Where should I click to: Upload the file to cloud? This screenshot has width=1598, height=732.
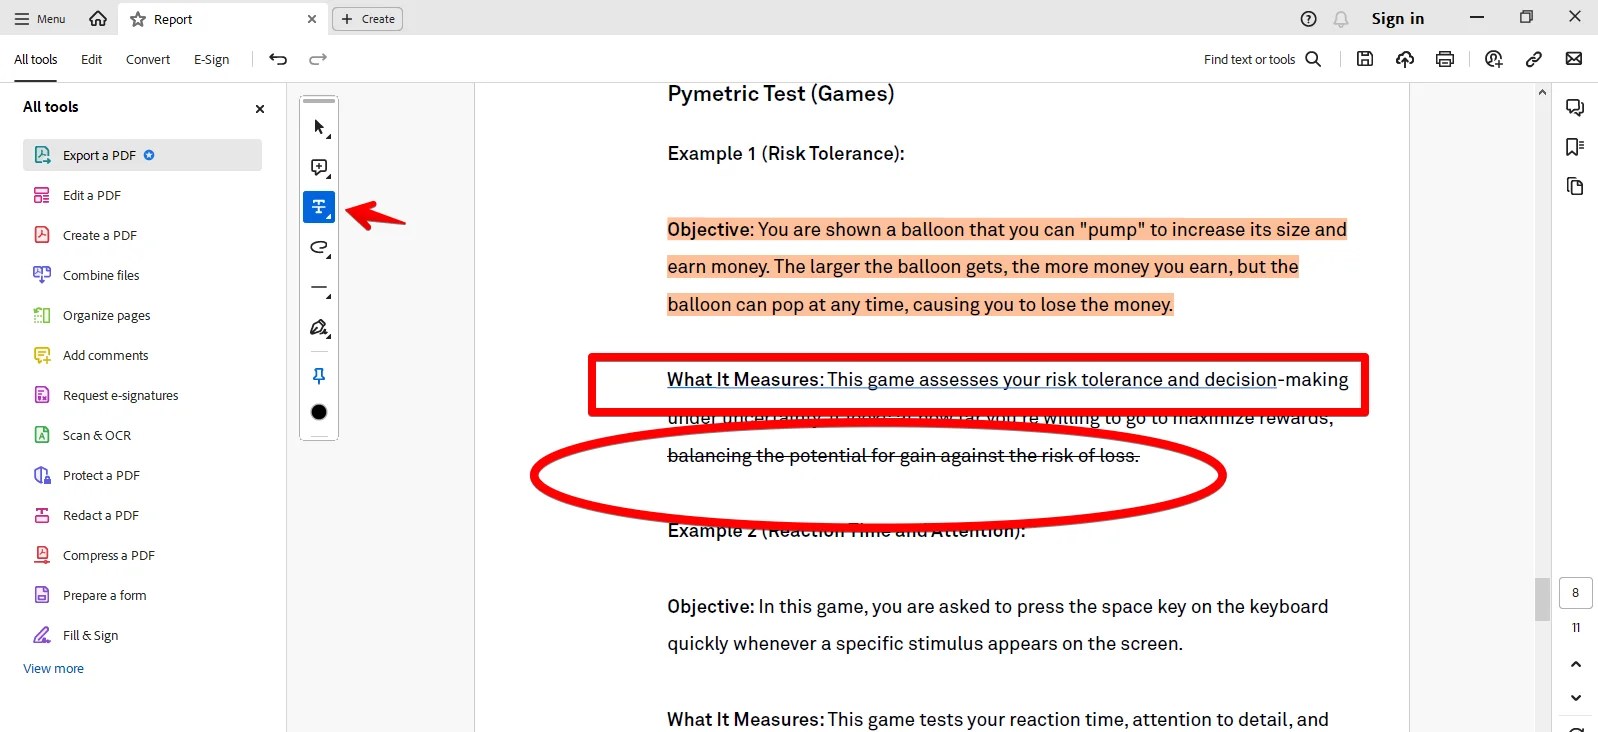click(1405, 59)
